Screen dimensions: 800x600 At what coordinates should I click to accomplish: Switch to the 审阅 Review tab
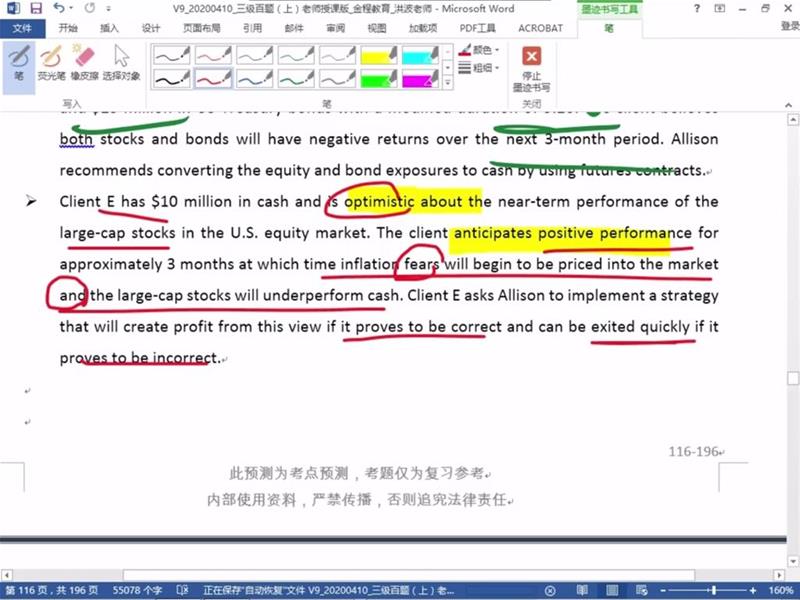coord(335,29)
